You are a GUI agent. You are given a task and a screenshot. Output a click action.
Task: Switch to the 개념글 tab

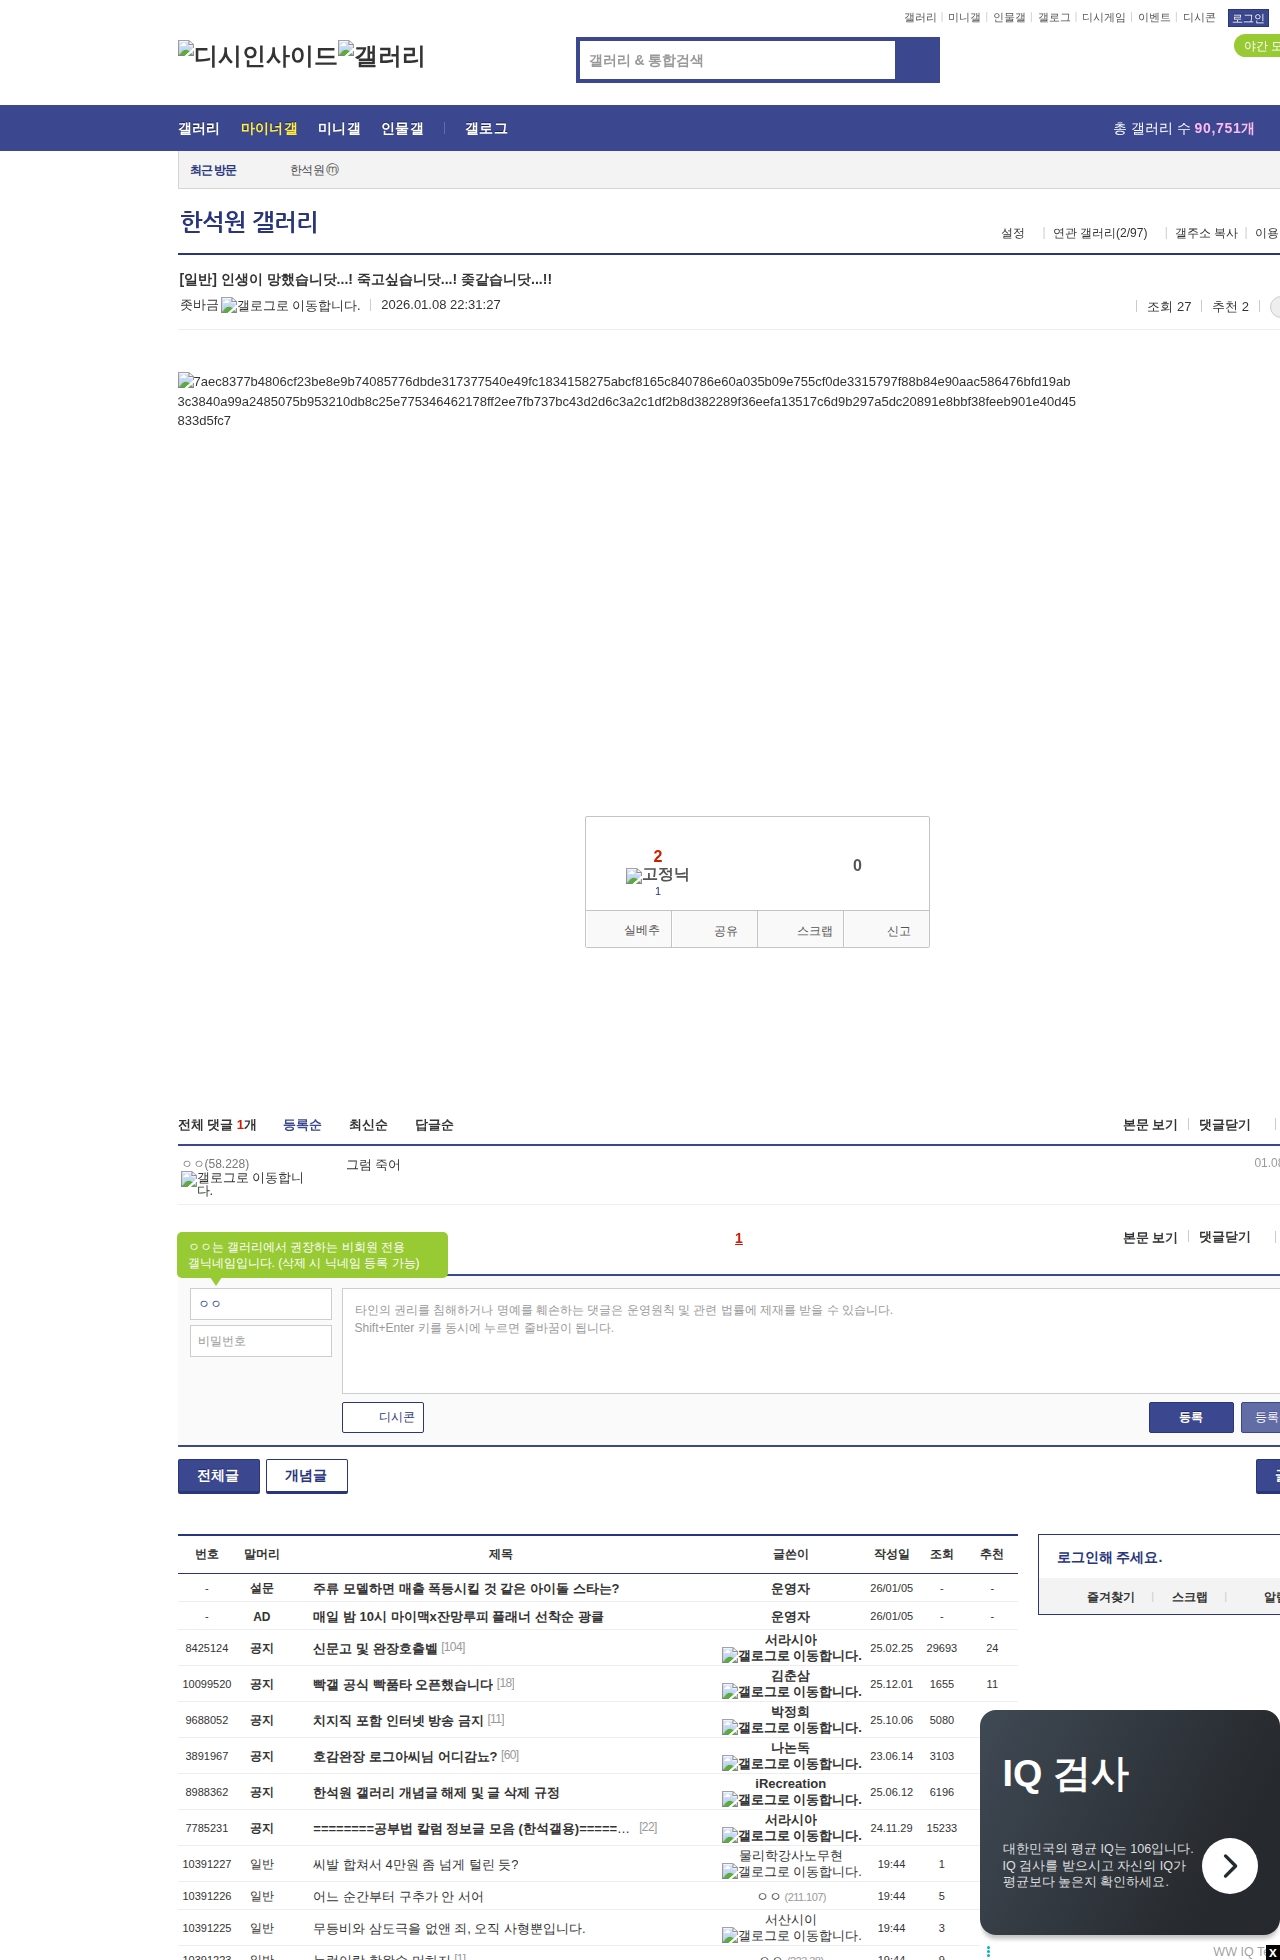click(306, 1476)
